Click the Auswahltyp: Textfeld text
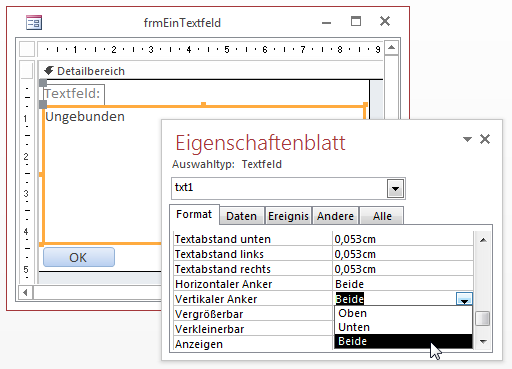512x369 pixels. tap(227, 164)
